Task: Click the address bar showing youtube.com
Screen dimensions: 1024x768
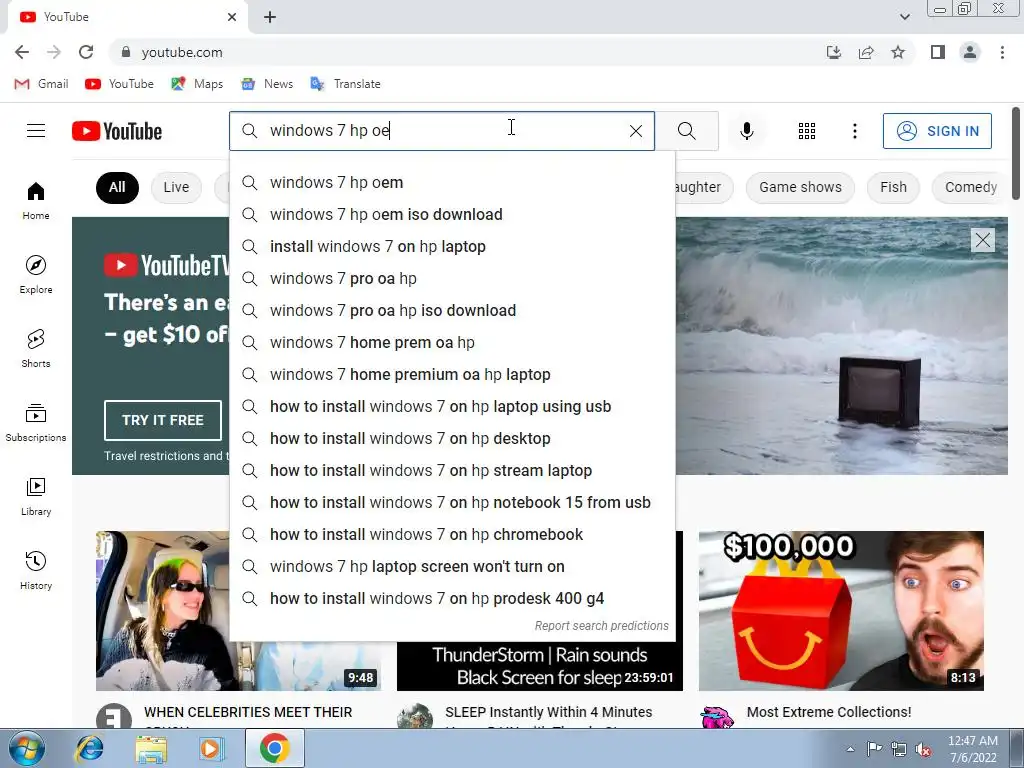Action: coord(457,52)
